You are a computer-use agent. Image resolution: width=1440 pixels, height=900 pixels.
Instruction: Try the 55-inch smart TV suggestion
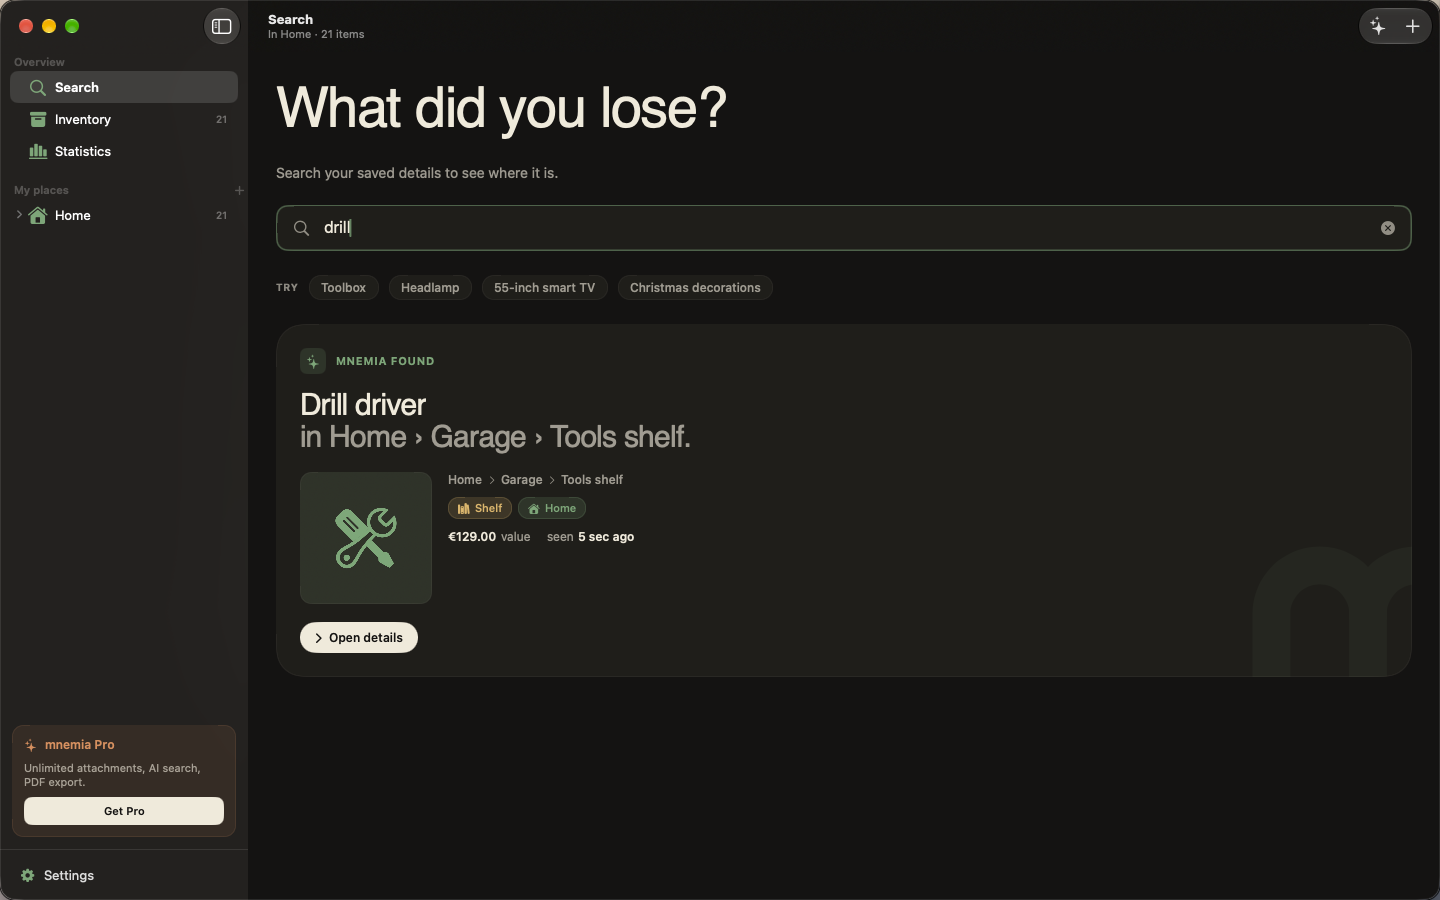tap(544, 288)
